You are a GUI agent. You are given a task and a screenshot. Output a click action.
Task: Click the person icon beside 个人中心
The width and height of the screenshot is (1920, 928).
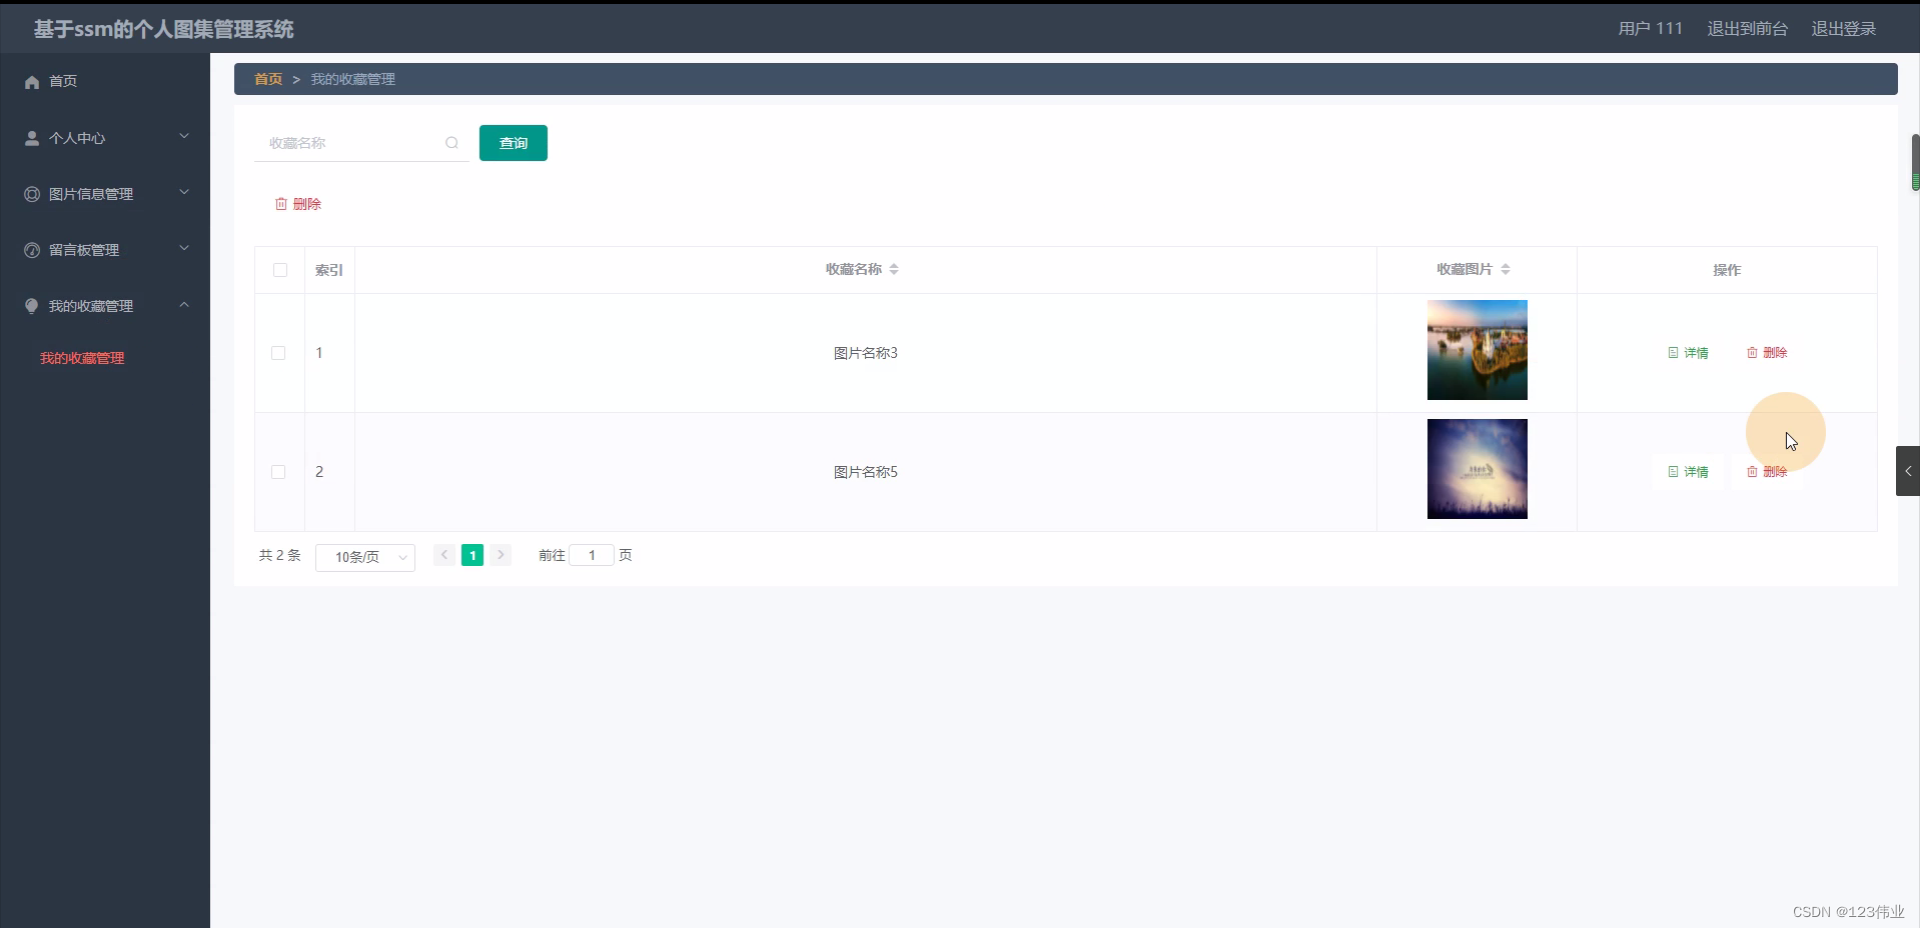point(30,138)
